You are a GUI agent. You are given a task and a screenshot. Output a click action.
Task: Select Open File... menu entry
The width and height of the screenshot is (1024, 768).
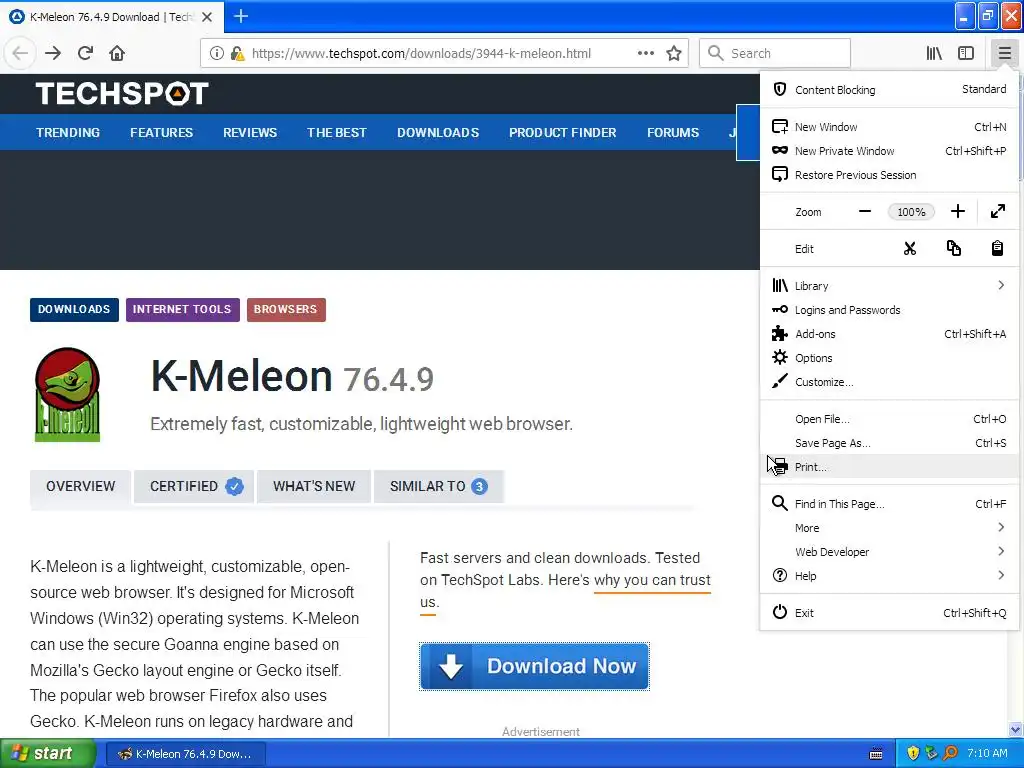(889, 419)
